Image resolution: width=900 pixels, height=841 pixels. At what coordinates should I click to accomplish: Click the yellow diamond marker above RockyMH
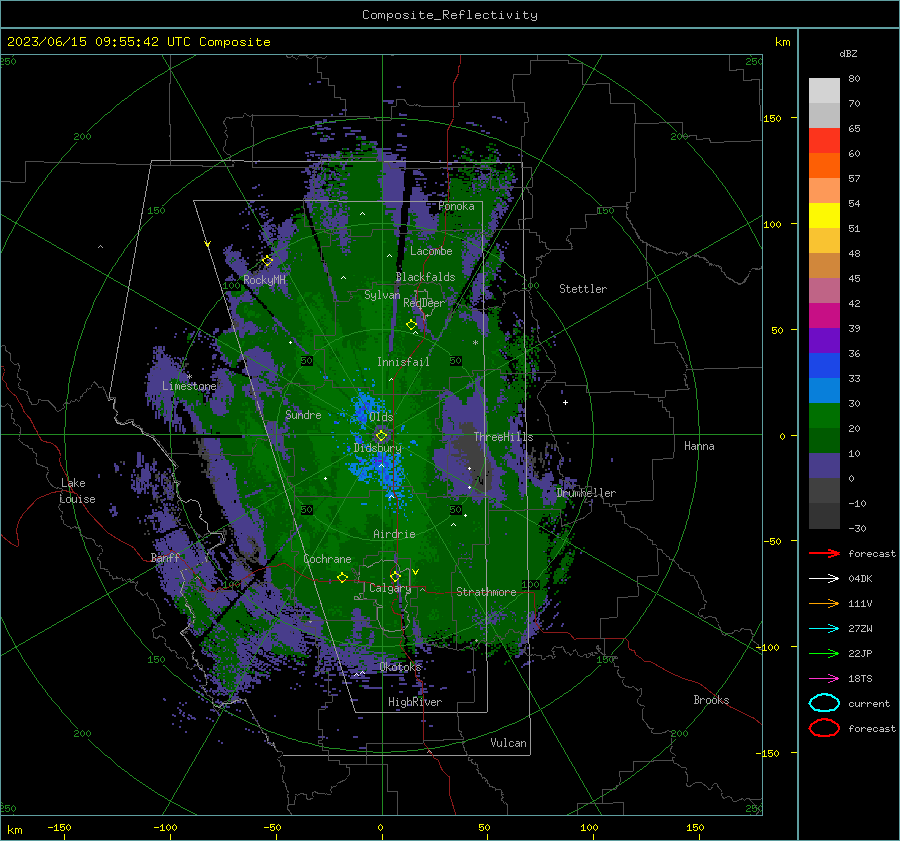click(267, 261)
